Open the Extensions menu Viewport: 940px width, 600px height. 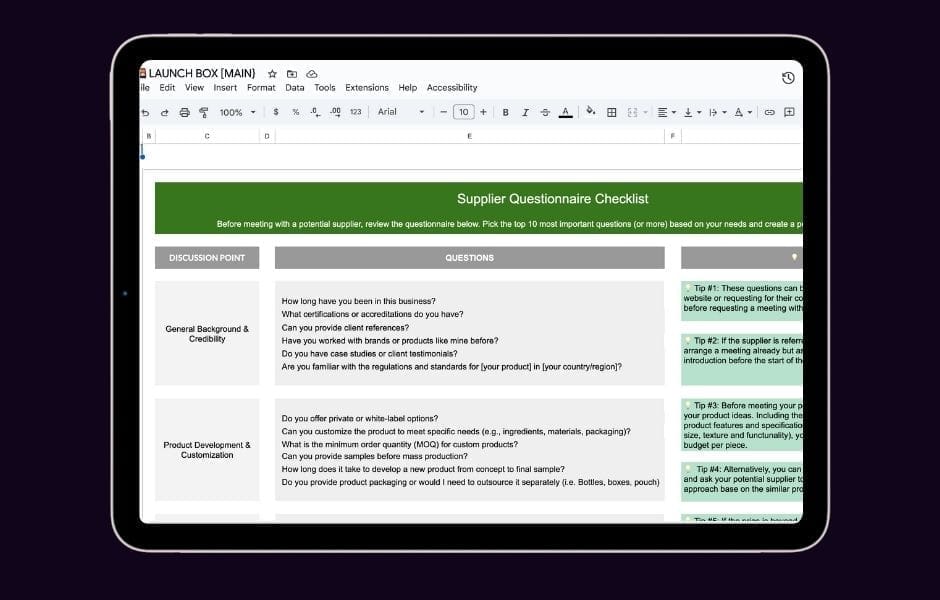click(367, 88)
